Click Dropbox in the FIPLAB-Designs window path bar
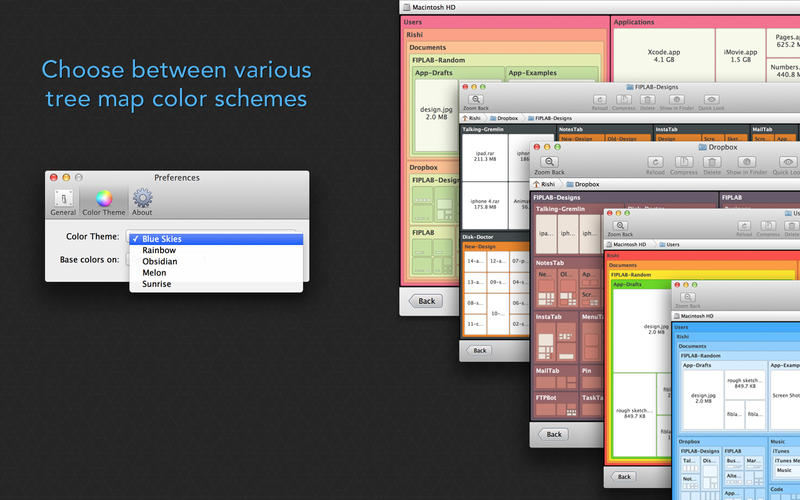This screenshot has height=500, width=800. pyautogui.click(x=504, y=118)
